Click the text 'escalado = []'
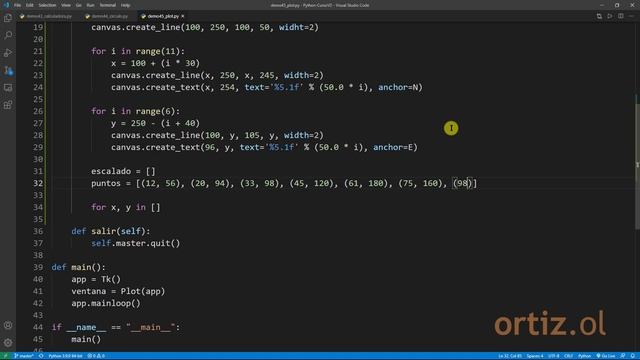This screenshot has width=640, height=360. [x=123, y=171]
